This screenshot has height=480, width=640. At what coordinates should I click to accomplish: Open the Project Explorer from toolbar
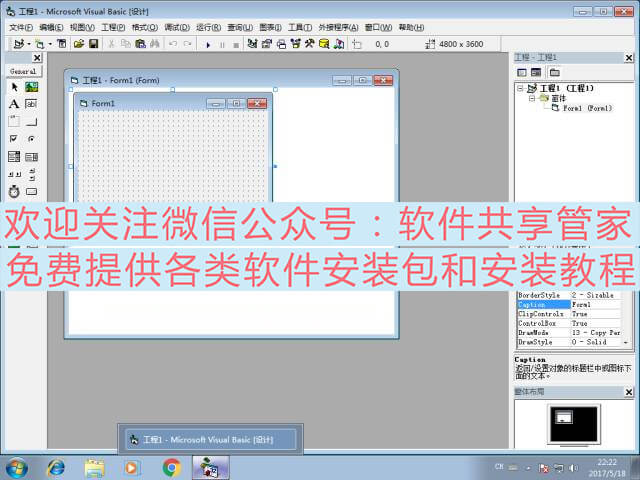coord(252,44)
